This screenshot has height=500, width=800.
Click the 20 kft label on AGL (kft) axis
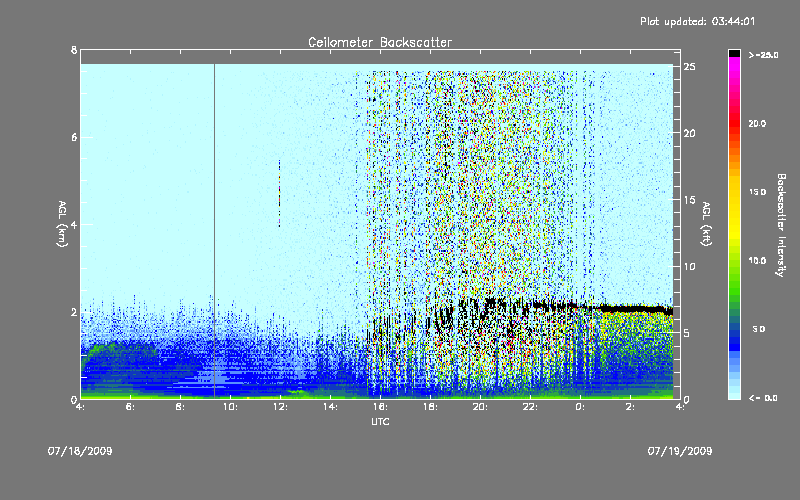(x=689, y=133)
